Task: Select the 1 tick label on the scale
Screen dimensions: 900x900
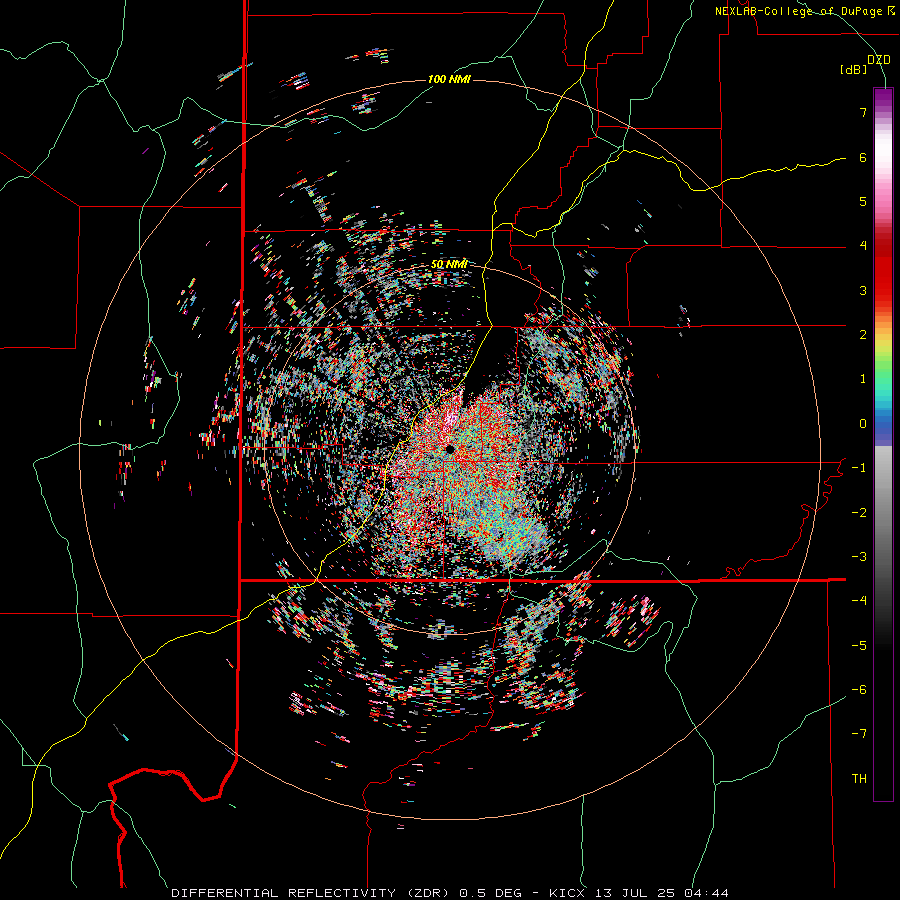Action: (x=863, y=379)
